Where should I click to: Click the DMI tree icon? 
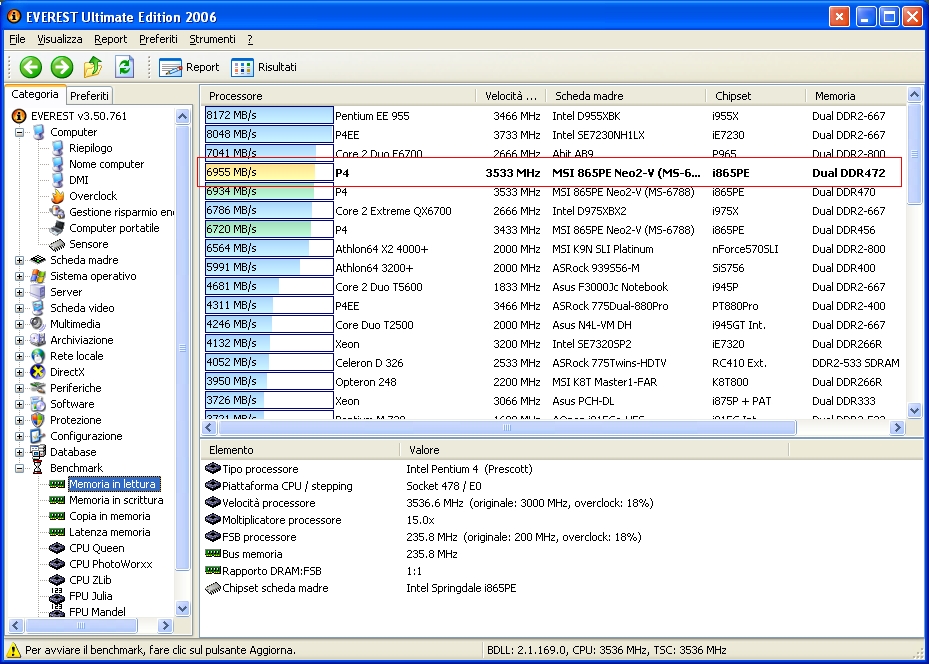tap(57, 180)
